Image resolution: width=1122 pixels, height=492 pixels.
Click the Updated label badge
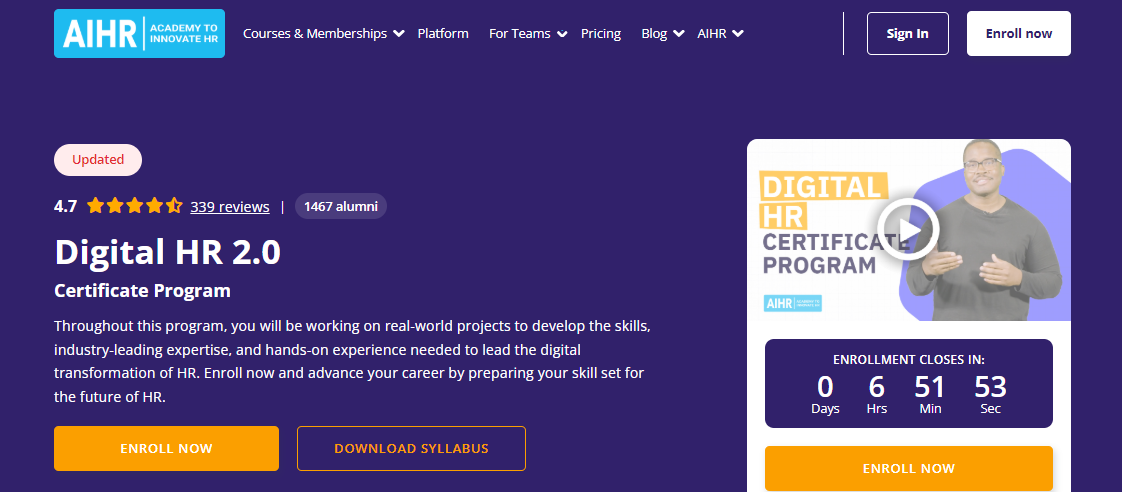coord(98,159)
